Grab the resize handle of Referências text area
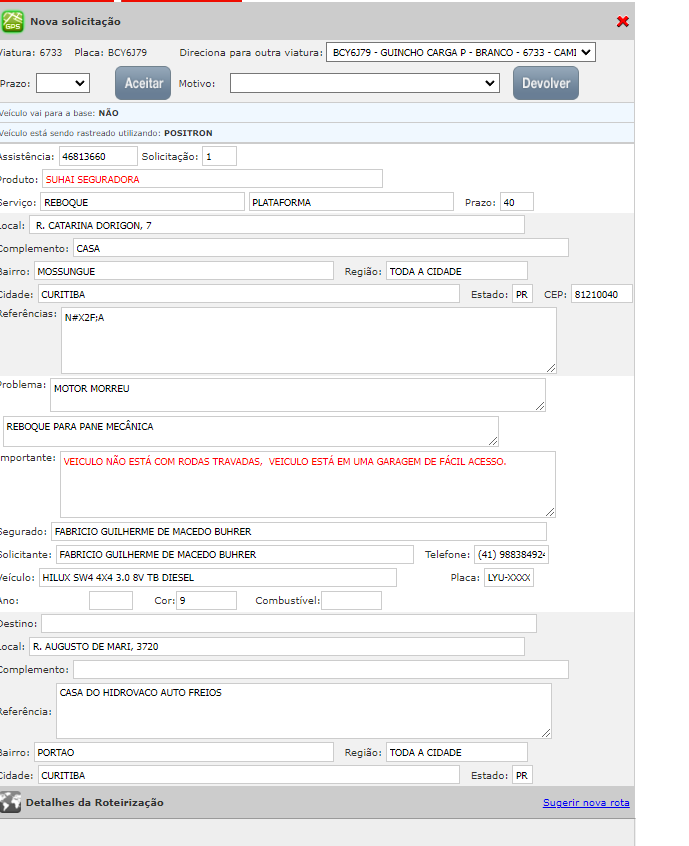Image resolution: width=689 pixels, height=846 pixels. coord(551,368)
